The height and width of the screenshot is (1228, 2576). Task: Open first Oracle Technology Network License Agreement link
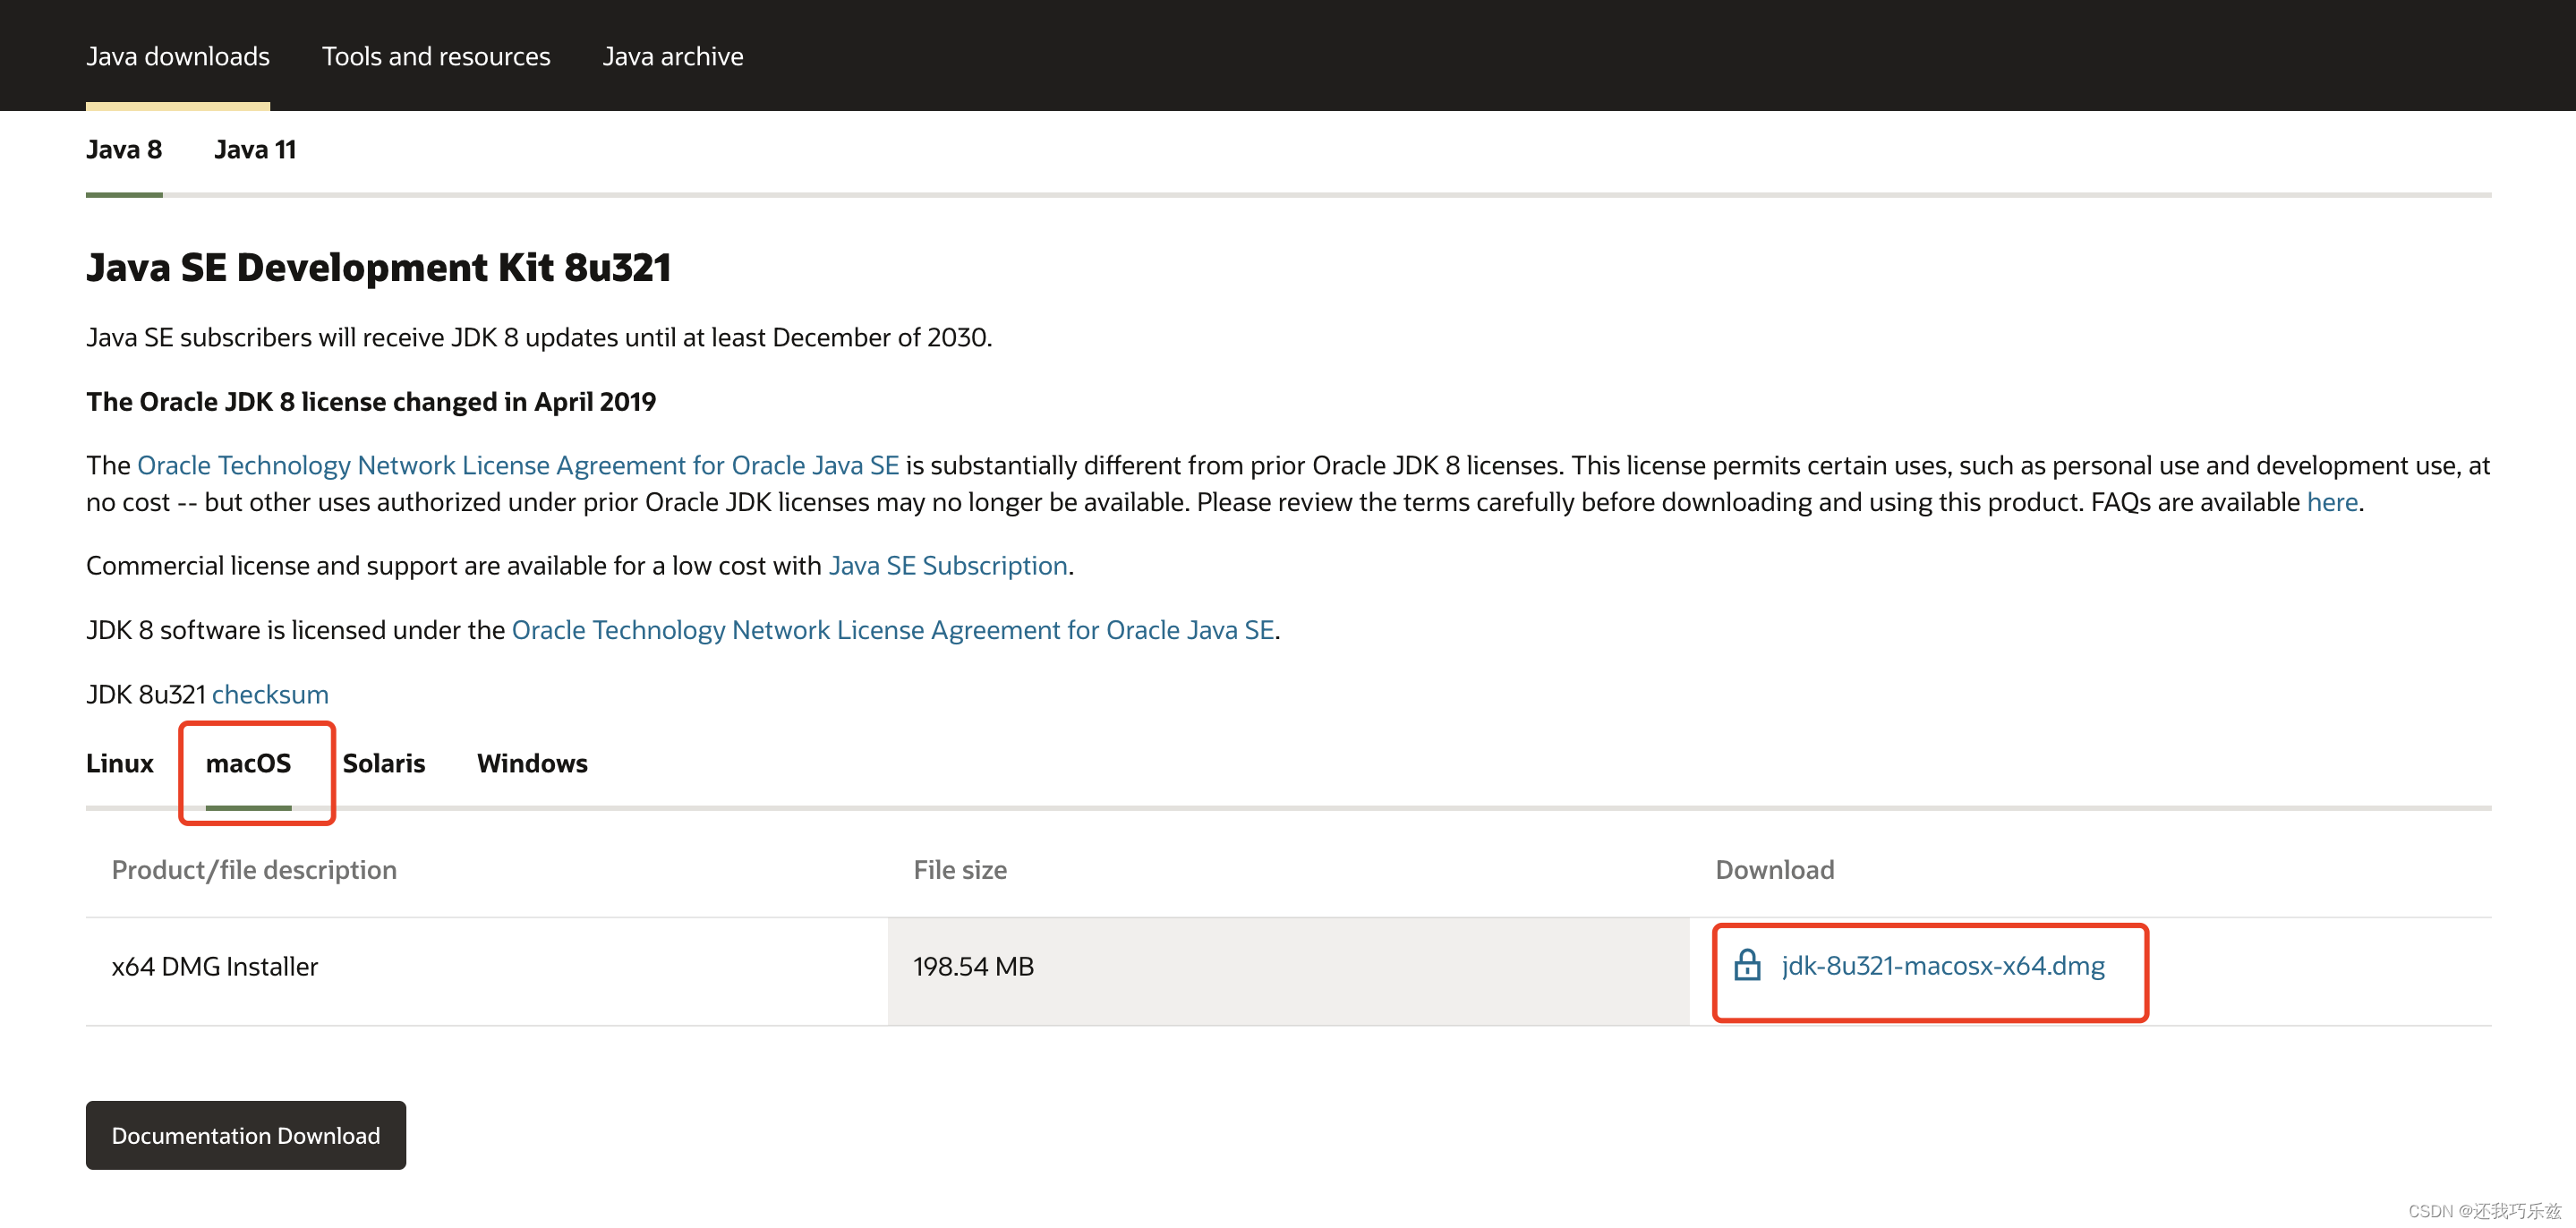click(517, 466)
